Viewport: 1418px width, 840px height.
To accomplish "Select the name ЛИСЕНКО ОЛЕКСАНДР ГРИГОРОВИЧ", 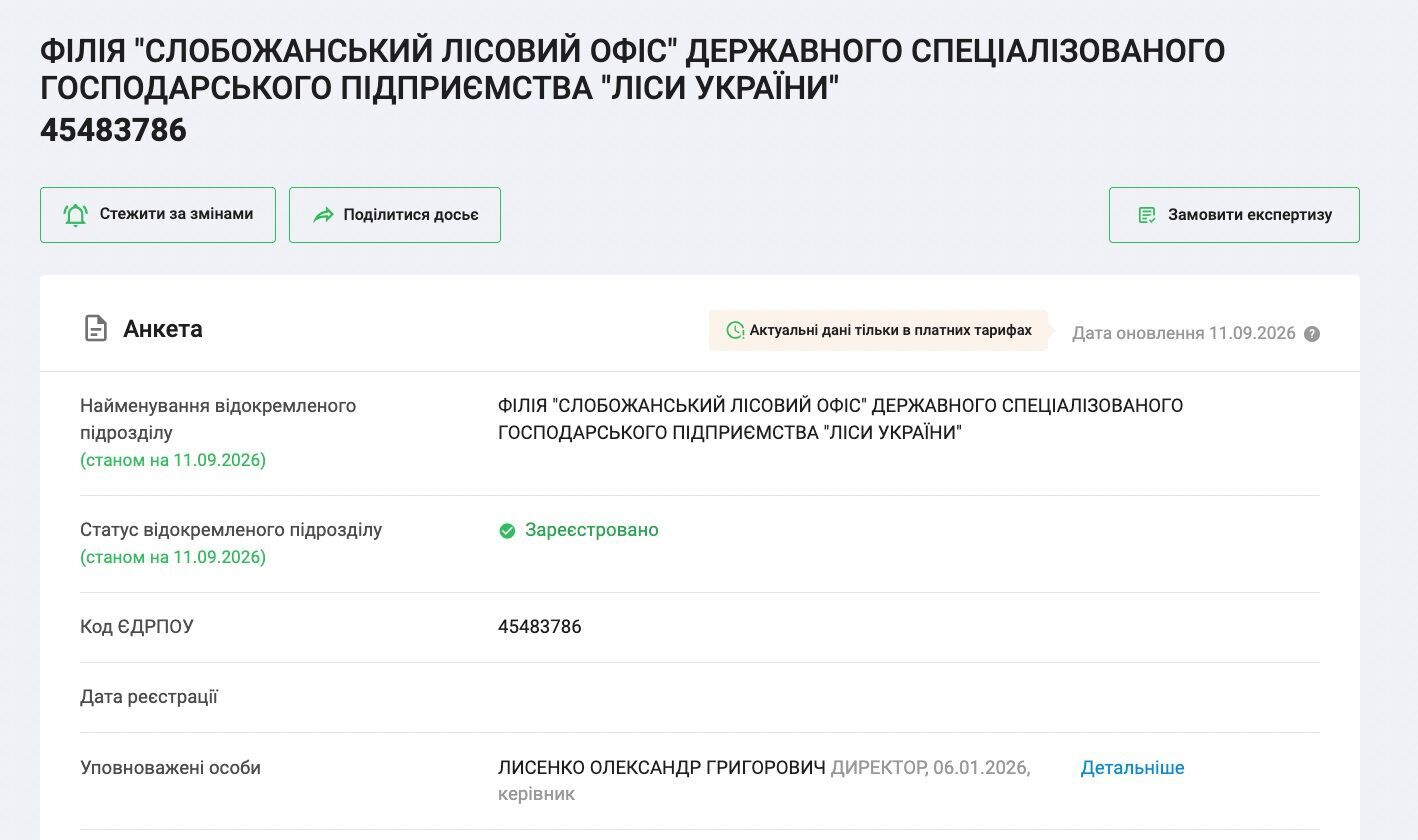I will 662,768.
